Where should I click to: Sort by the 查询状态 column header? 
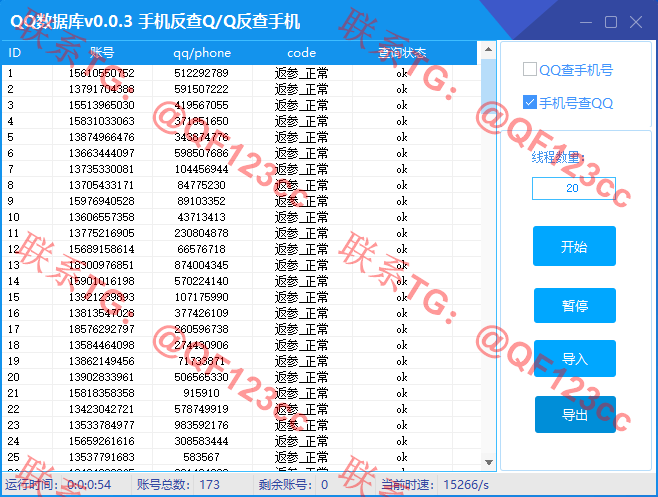[402, 52]
